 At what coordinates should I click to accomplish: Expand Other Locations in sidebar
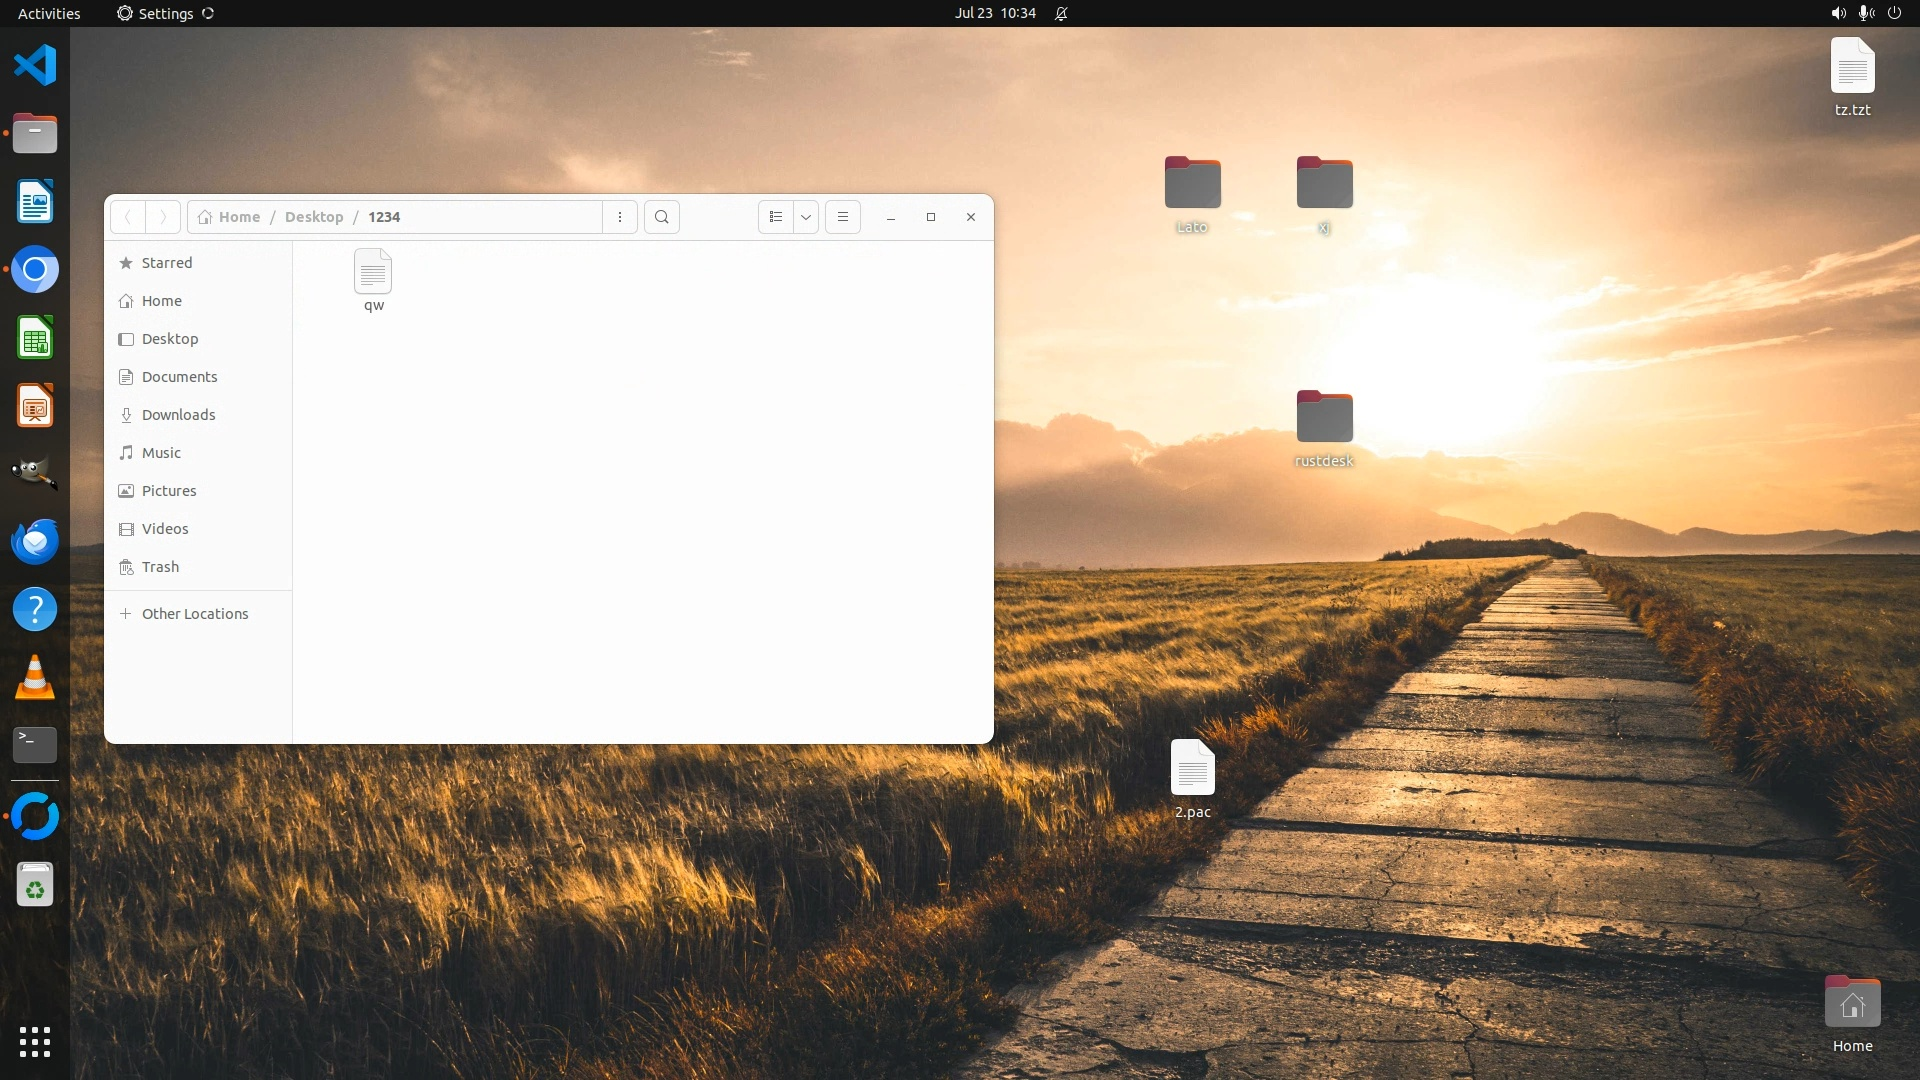195,614
